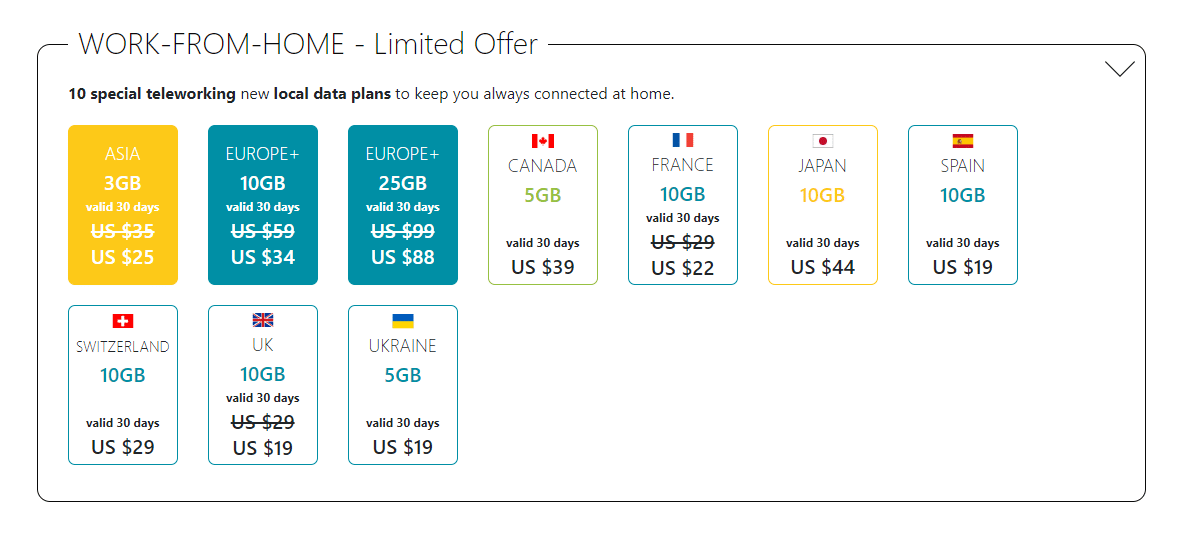Image resolution: width=1189 pixels, height=533 pixels.
Task: Click the France flag icon
Action: [x=683, y=140]
